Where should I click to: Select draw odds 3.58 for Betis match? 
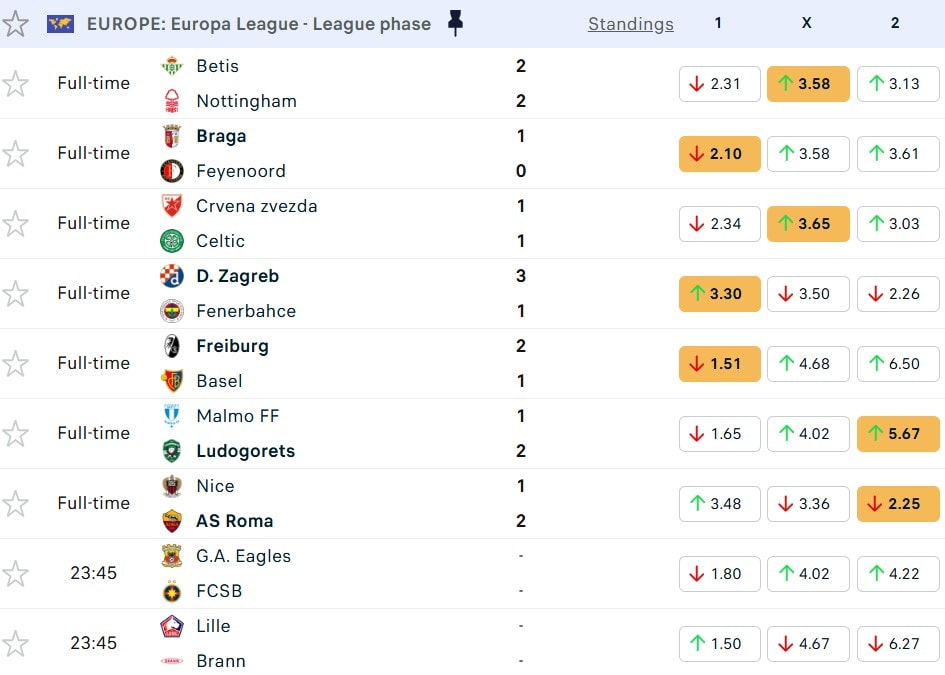click(808, 84)
